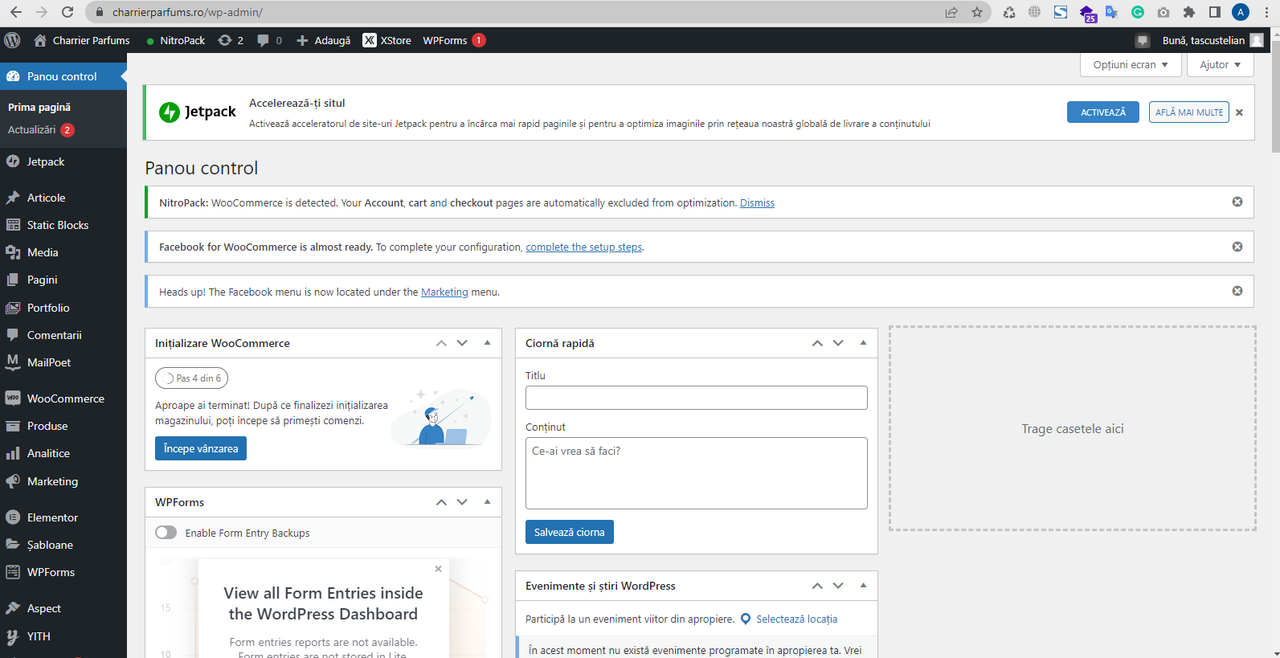
Task: Dismiss the Jetpack banner with X
Action: [x=1239, y=112]
